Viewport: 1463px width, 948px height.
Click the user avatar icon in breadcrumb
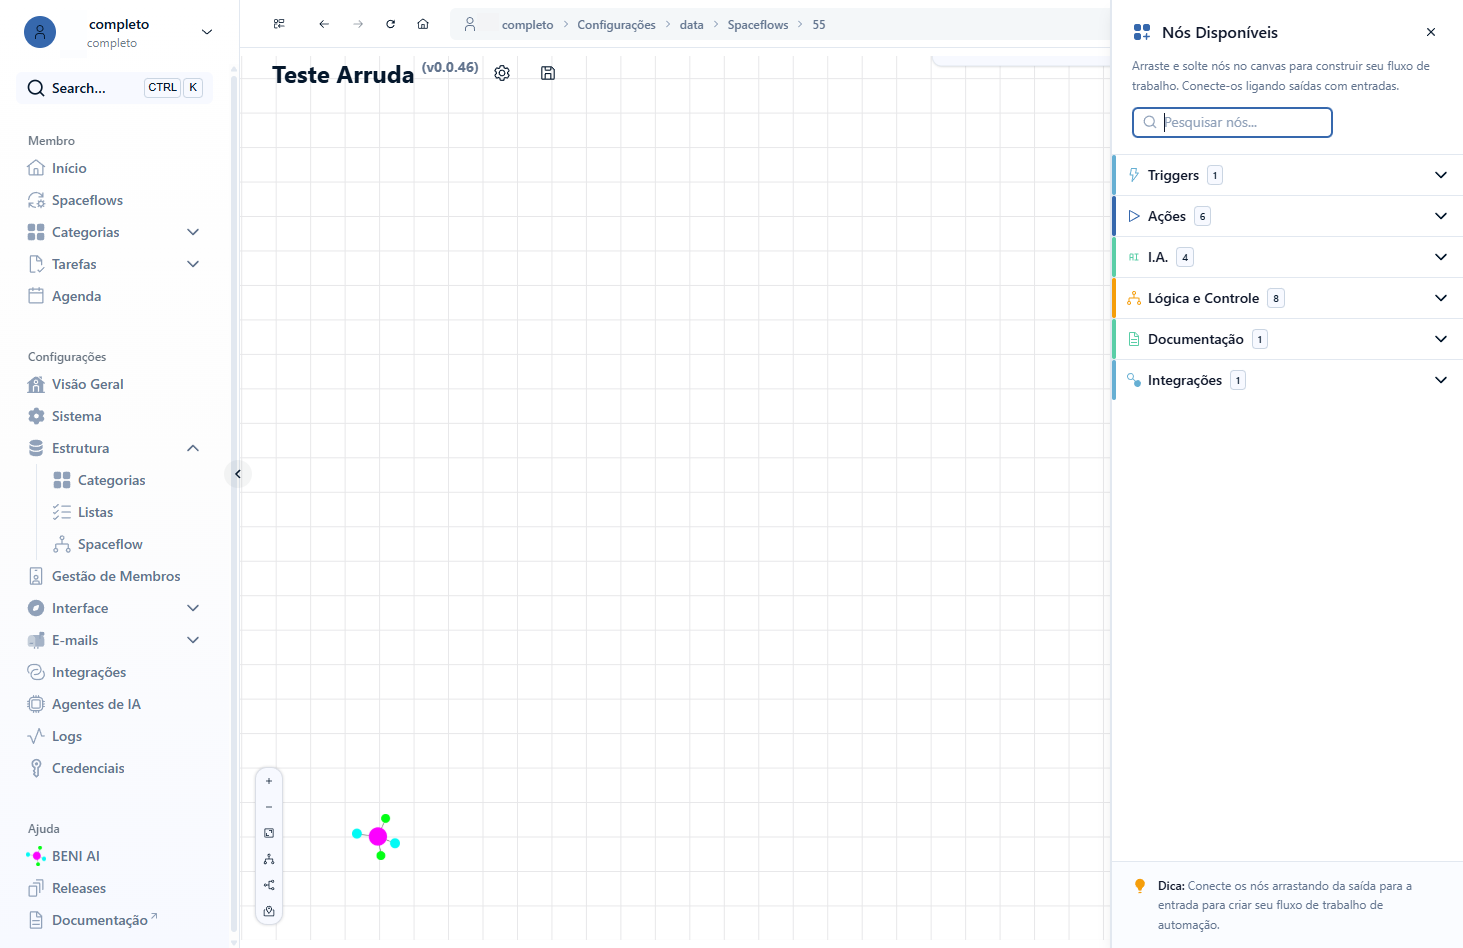tap(470, 24)
